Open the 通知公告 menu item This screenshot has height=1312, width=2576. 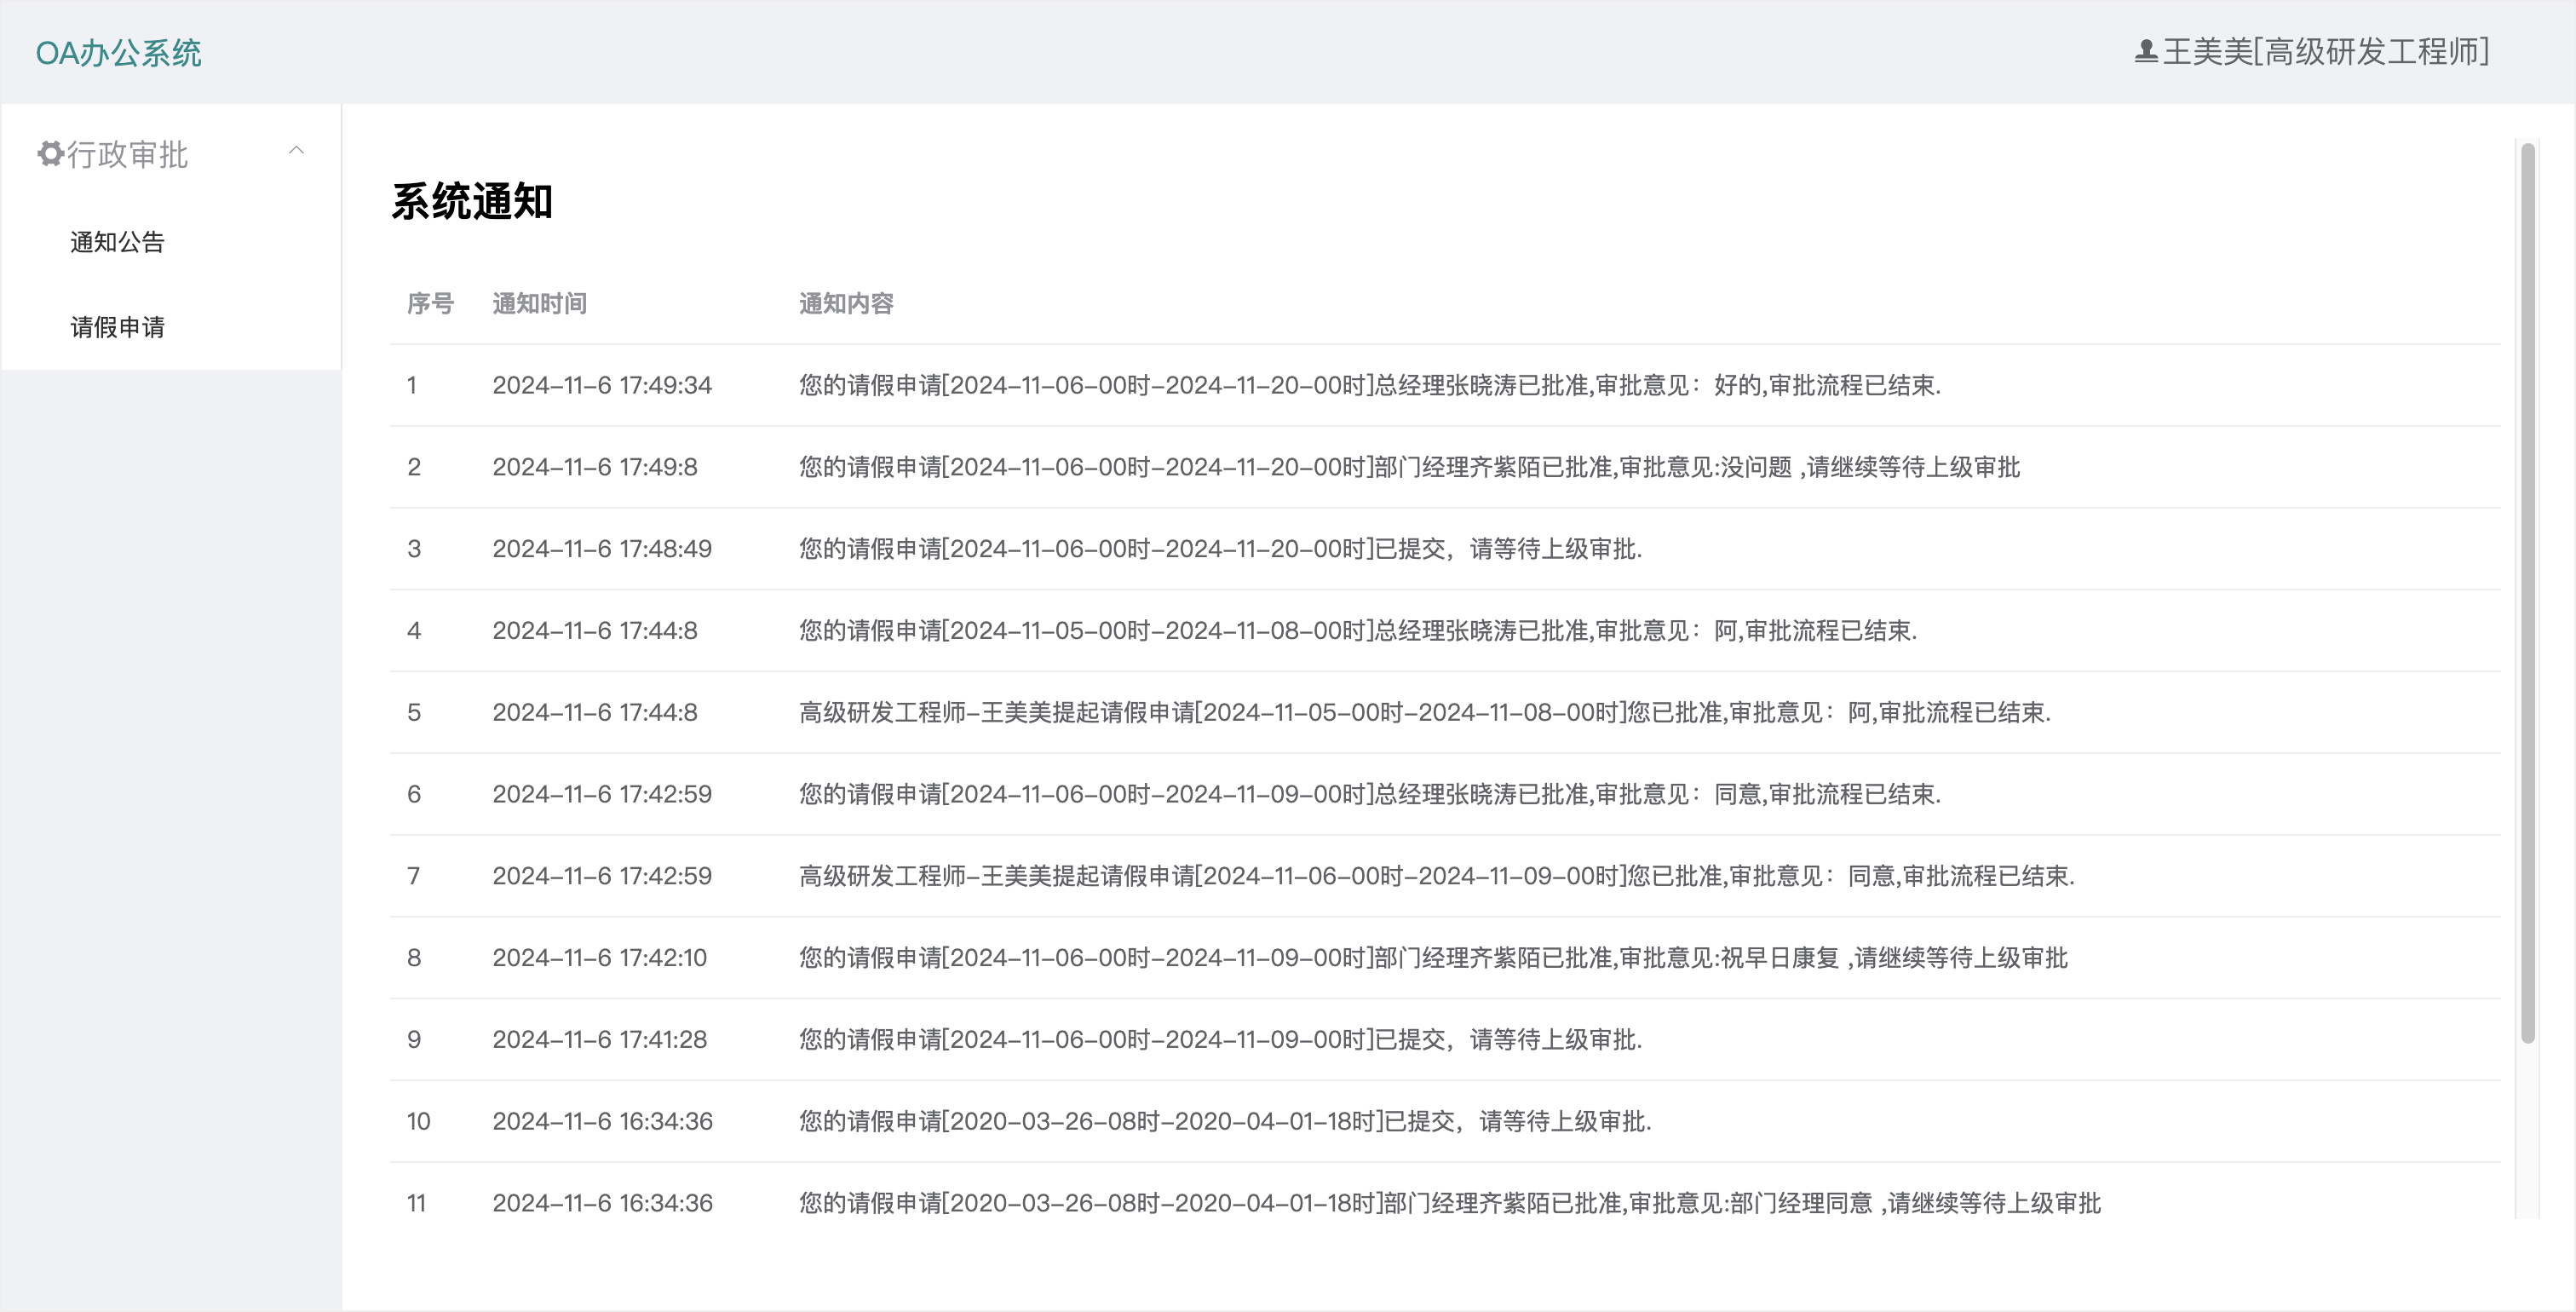[x=117, y=242]
